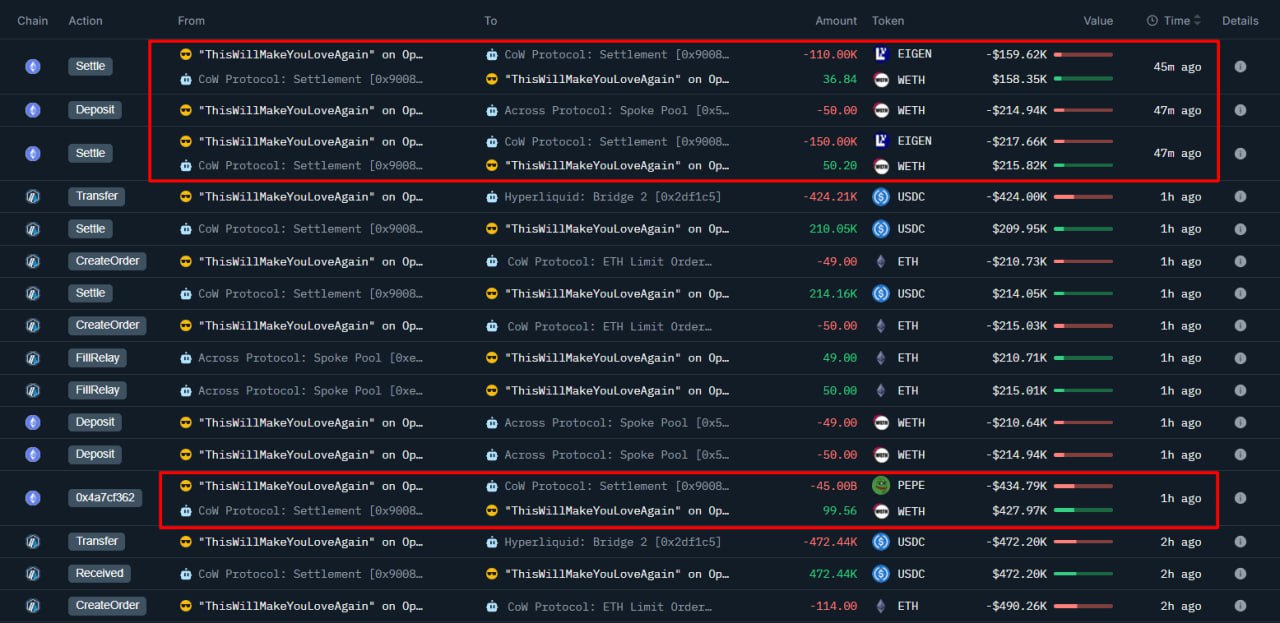The height and width of the screenshot is (623, 1280).
Task: Click green value bar beside $158.35K
Action: click(1083, 79)
